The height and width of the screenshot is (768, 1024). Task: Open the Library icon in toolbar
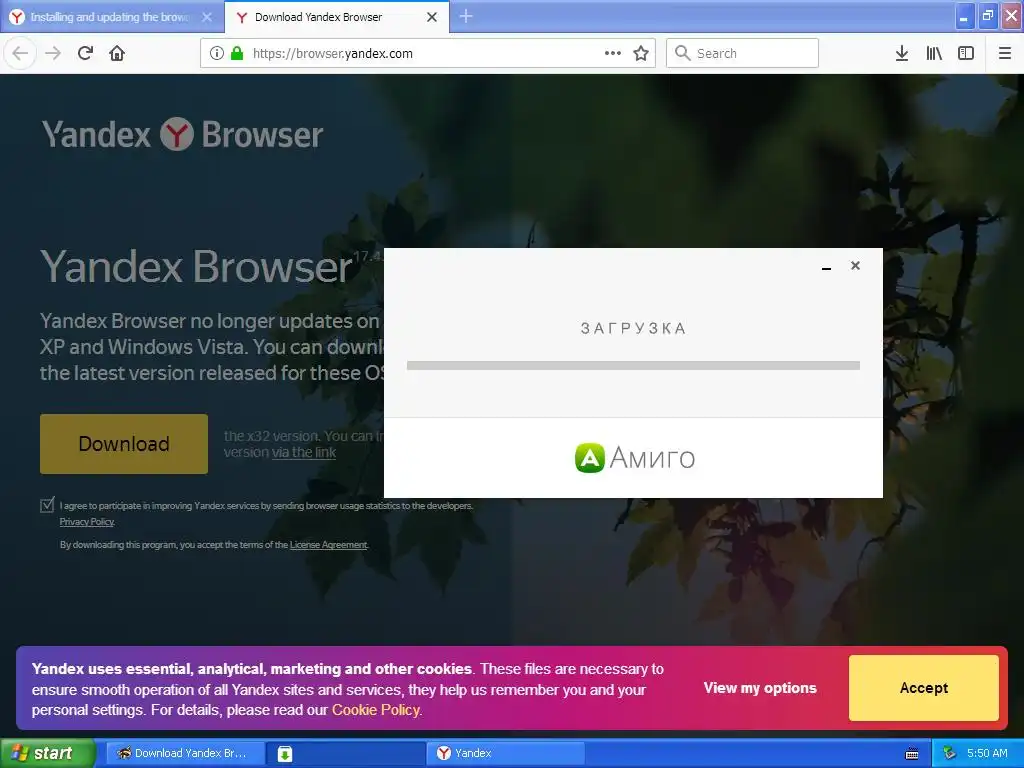(934, 53)
